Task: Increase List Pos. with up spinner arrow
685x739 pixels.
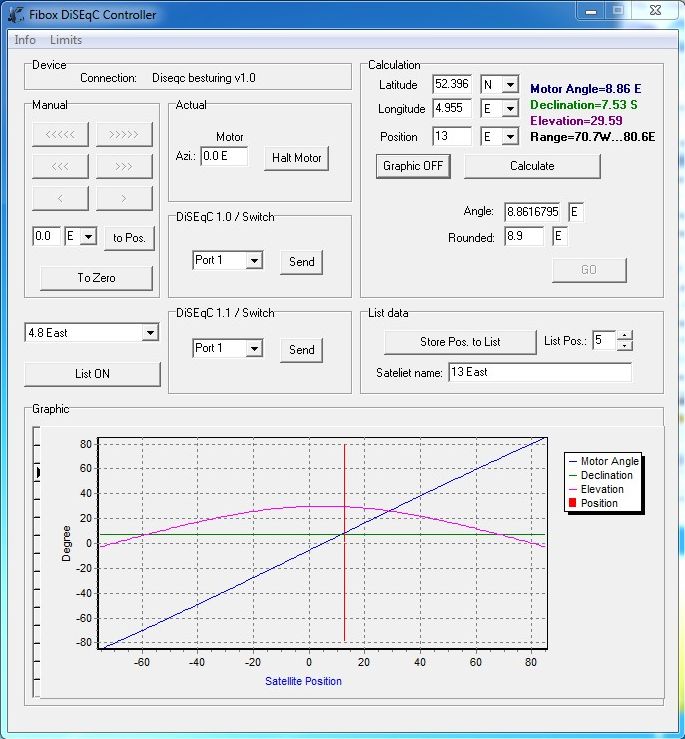Action: (x=625, y=336)
